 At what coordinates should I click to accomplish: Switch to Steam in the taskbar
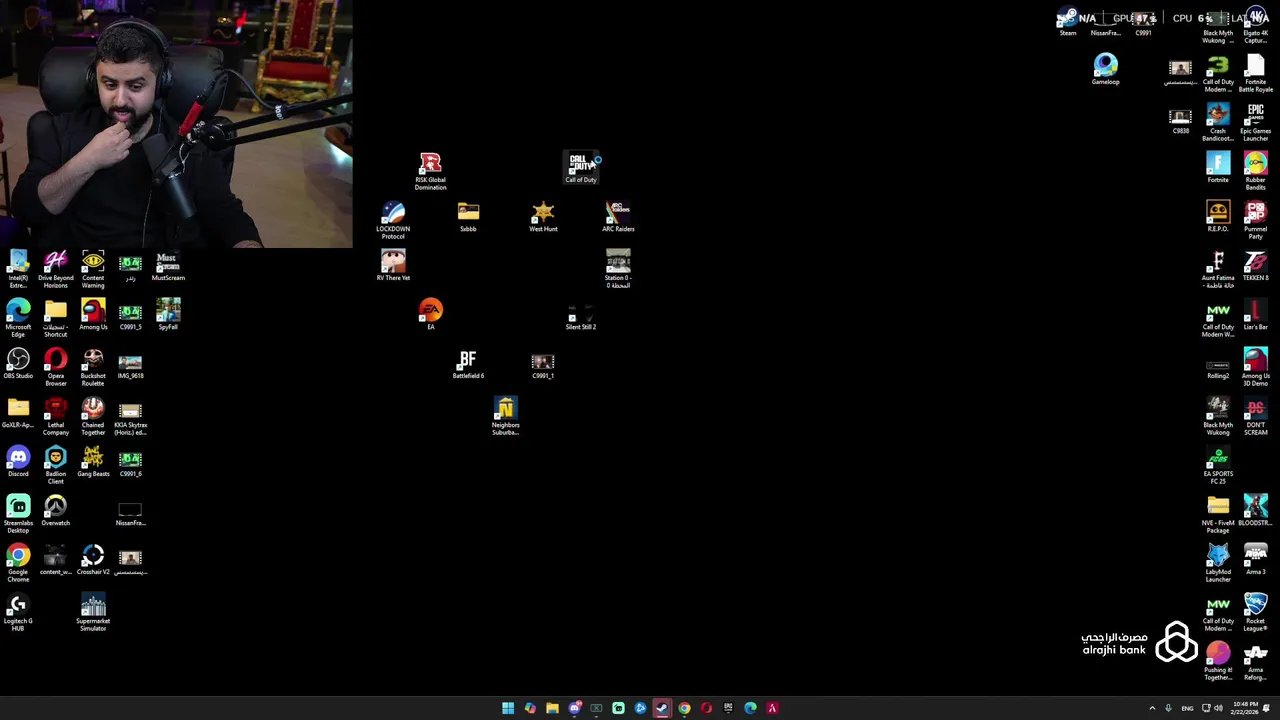[x=662, y=708]
